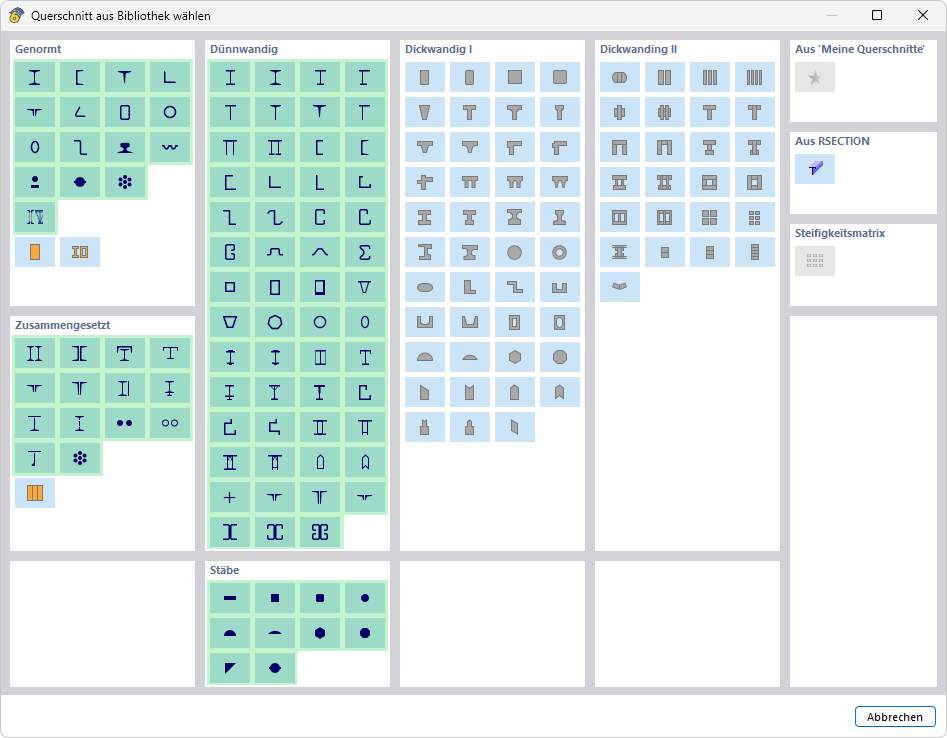Click the Abbrechen button

point(895,717)
